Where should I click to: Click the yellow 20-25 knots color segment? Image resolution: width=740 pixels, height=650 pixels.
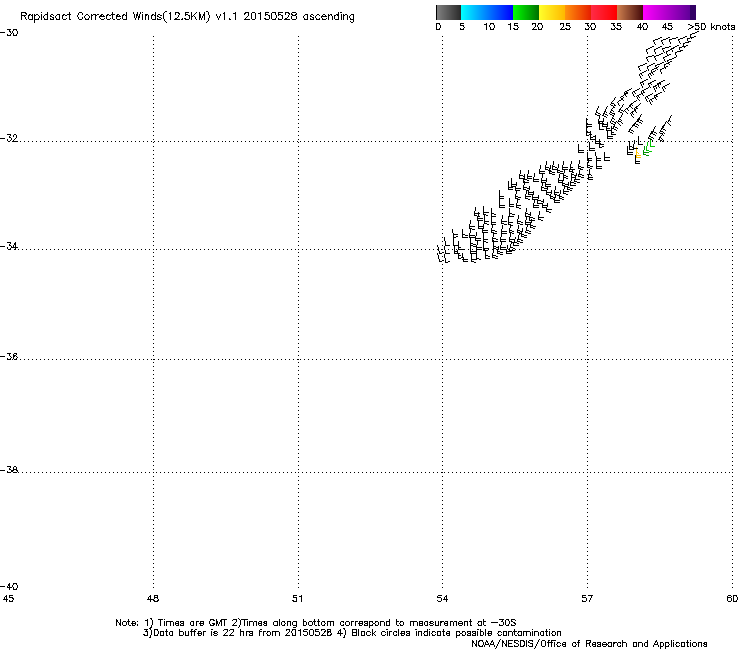(x=552, y=12)
